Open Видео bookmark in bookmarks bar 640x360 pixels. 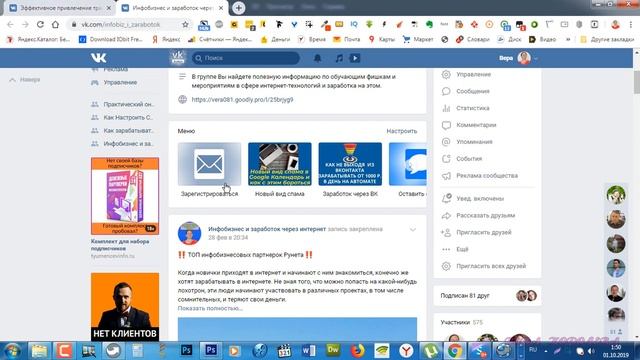click(x=542, y=39)
